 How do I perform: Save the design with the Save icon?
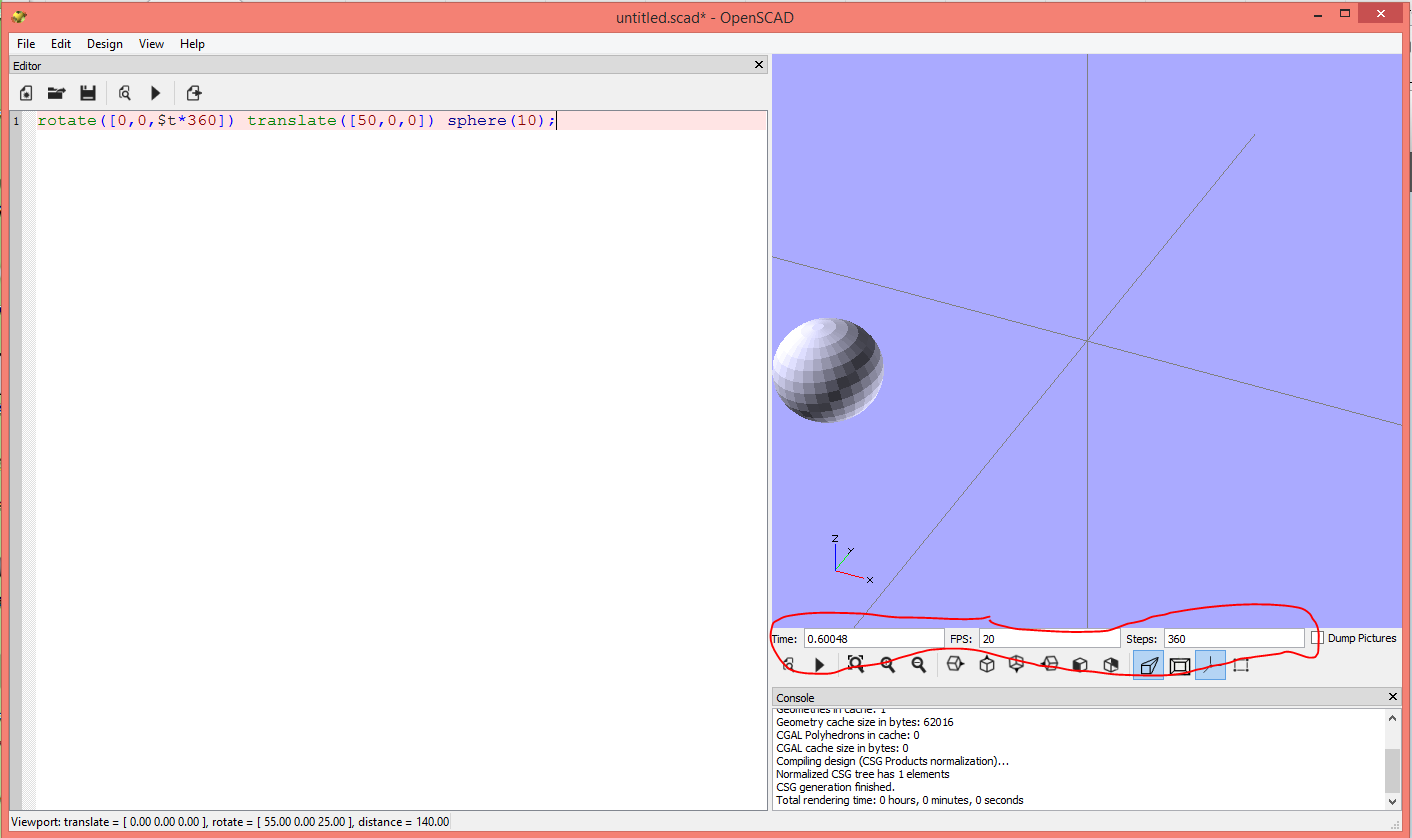pos(88,92)
